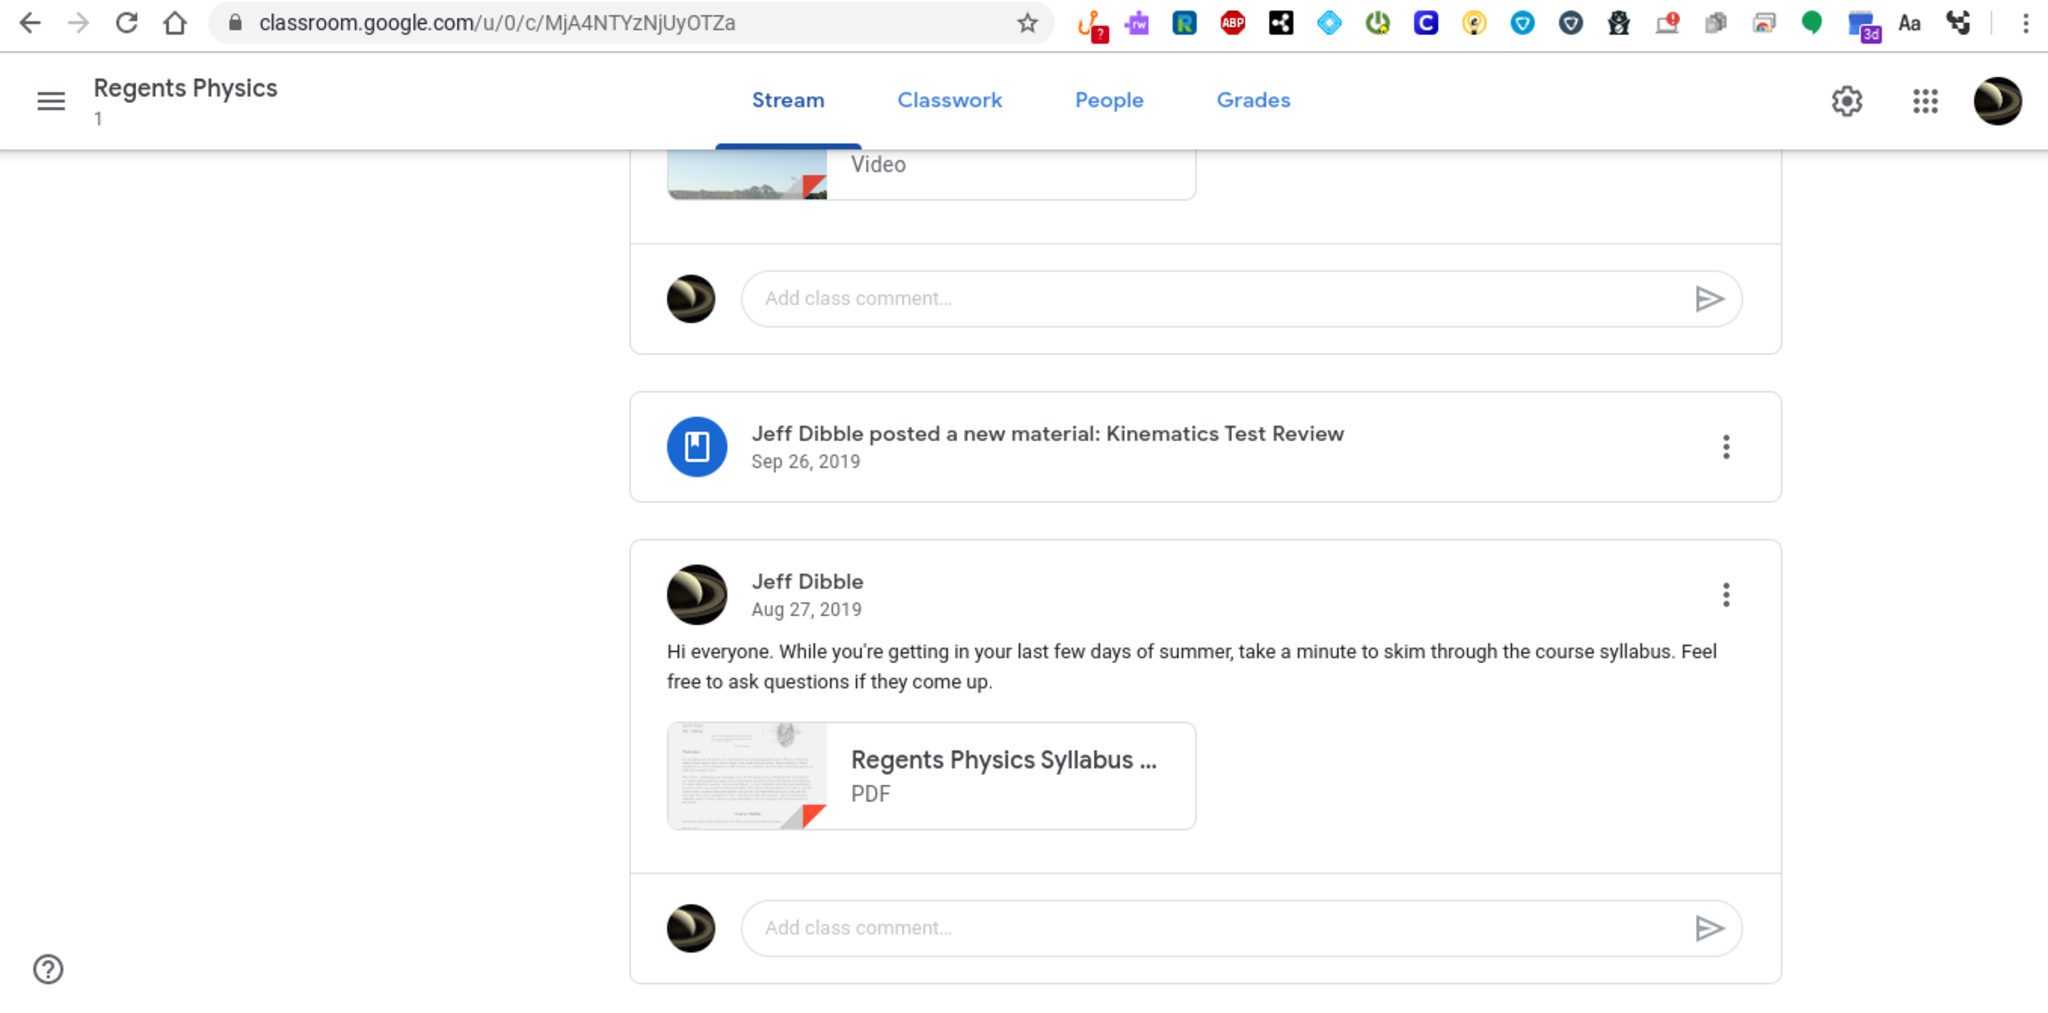
Task: Send comment on syllabus post
Action: 1709,928
